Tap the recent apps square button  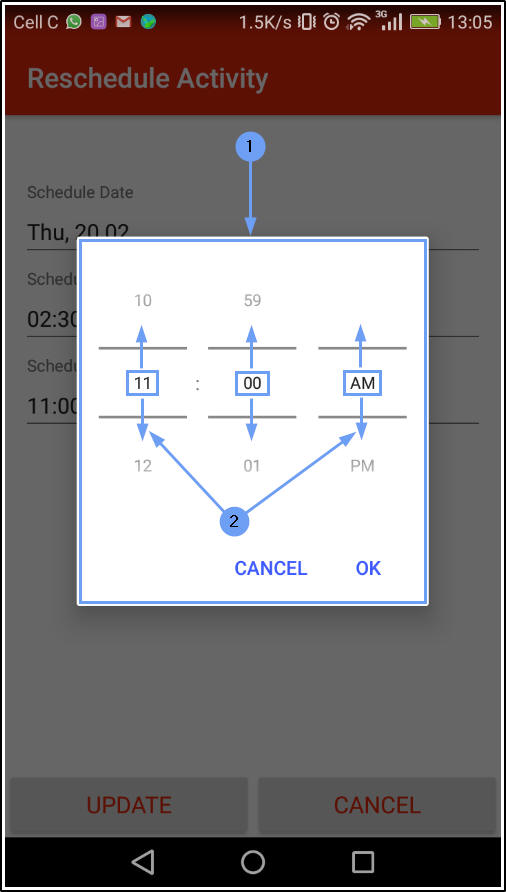[x=363, y=862]
